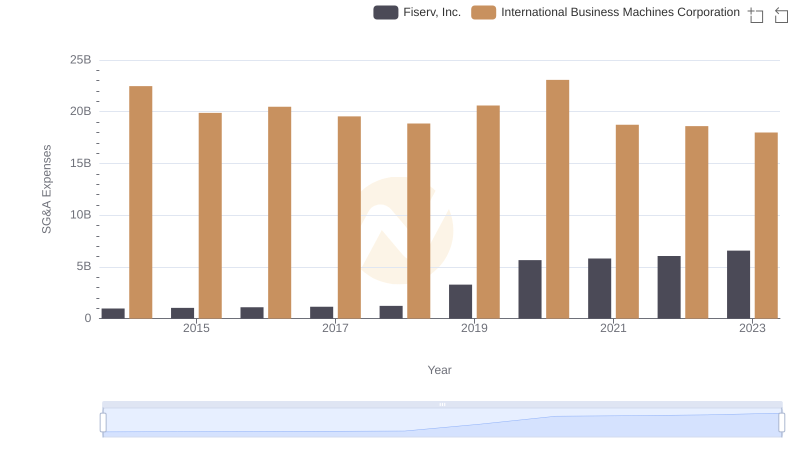
Task: Click the Fiserv bar for 2022
Action: coord(669,287)
